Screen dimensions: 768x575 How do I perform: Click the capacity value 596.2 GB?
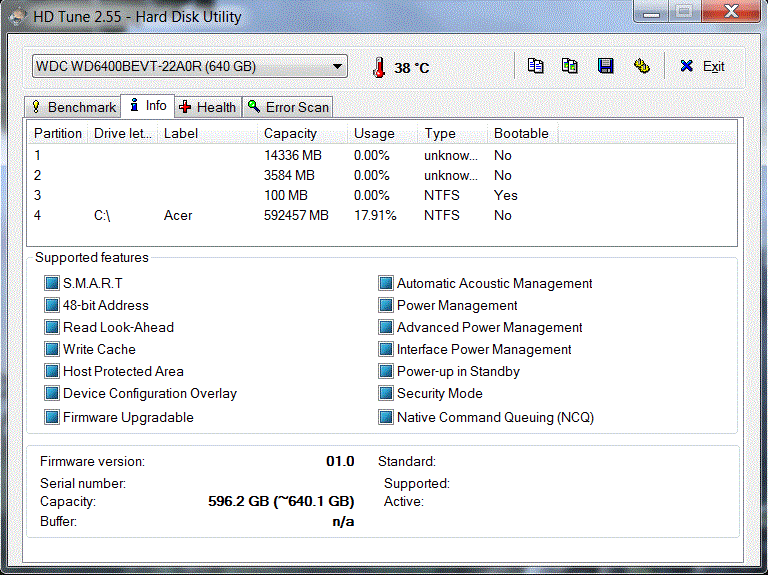pyautogui.click(x=281, y=502)
